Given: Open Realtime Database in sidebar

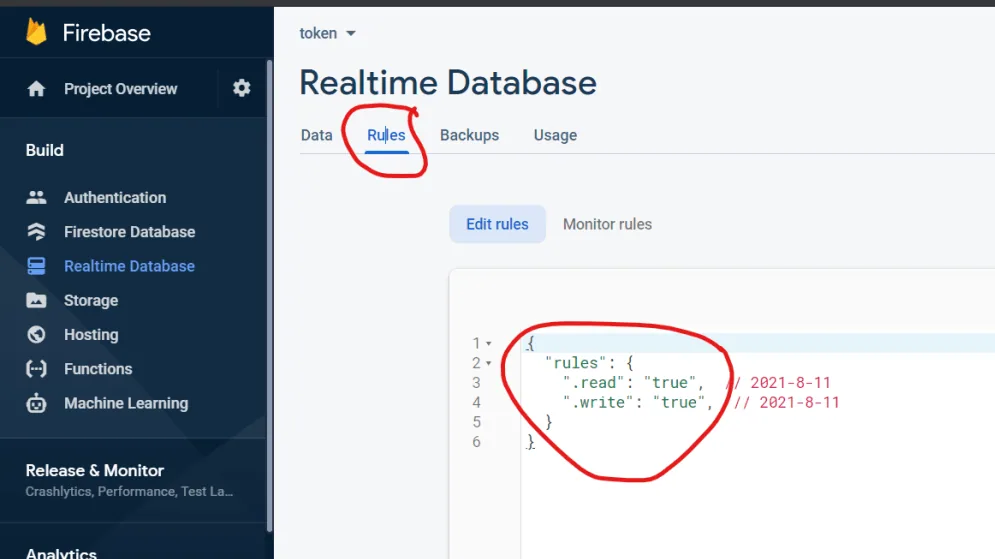Looking at the screenshot, I should [129, 266].
